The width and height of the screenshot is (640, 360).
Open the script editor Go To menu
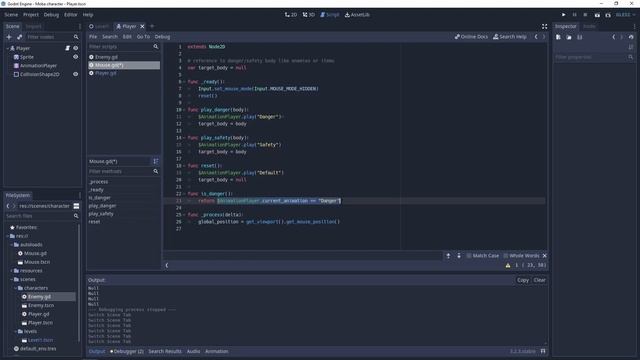(x=143, y=37)
